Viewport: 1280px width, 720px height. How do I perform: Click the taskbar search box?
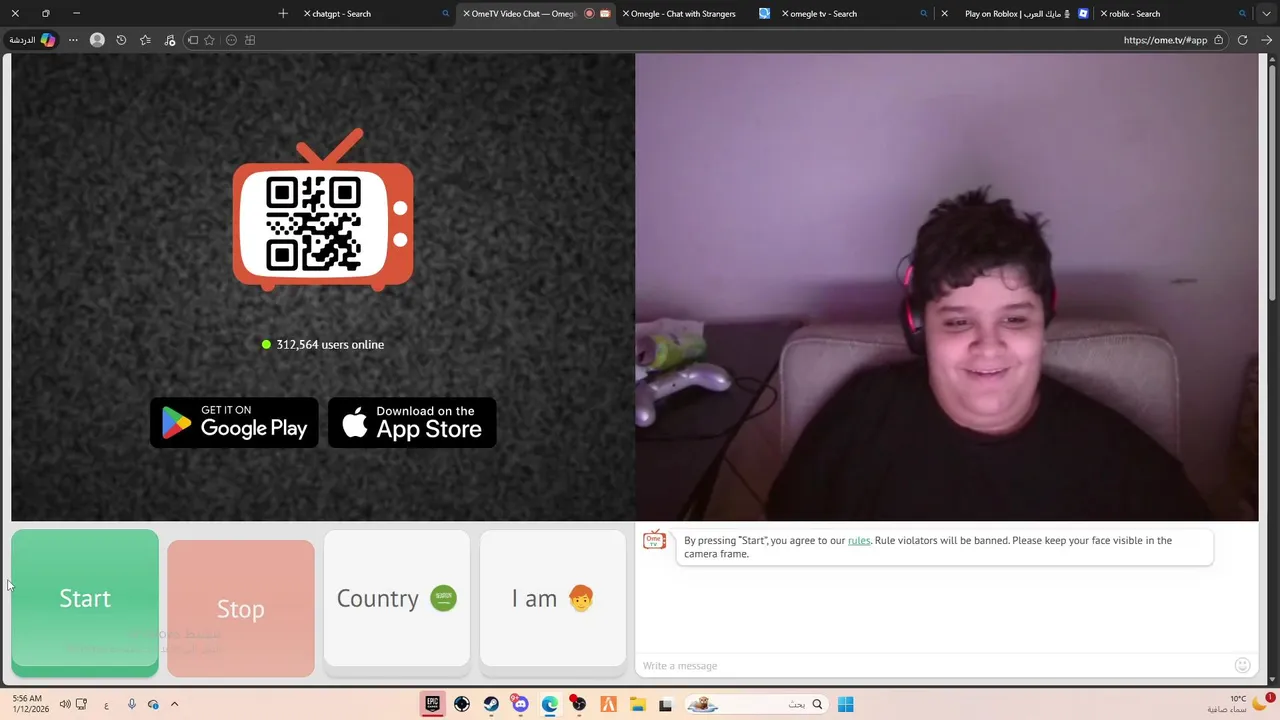(x=757, y=704)
